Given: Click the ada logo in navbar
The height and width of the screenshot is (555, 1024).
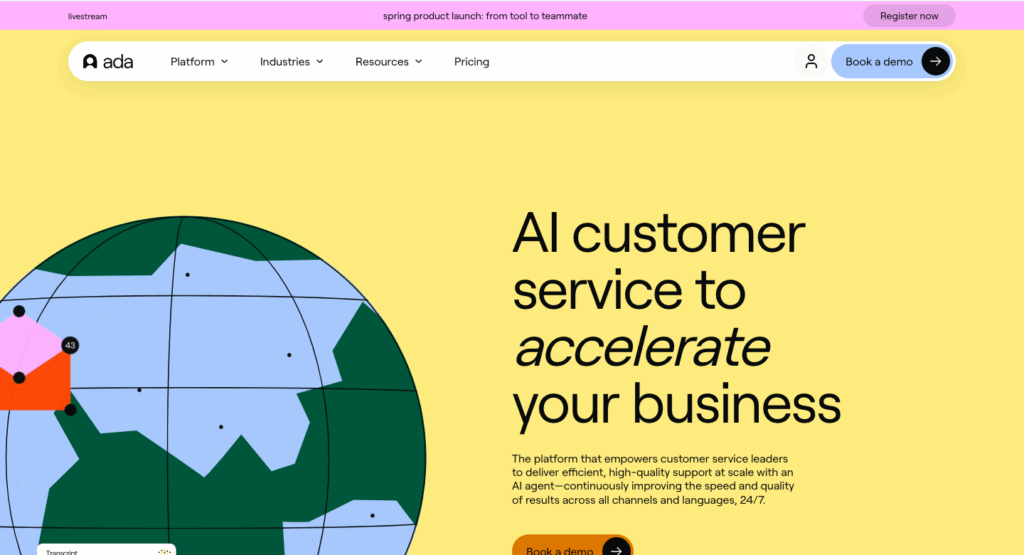Looking at the screenshot, I should [x=108, y=61].
